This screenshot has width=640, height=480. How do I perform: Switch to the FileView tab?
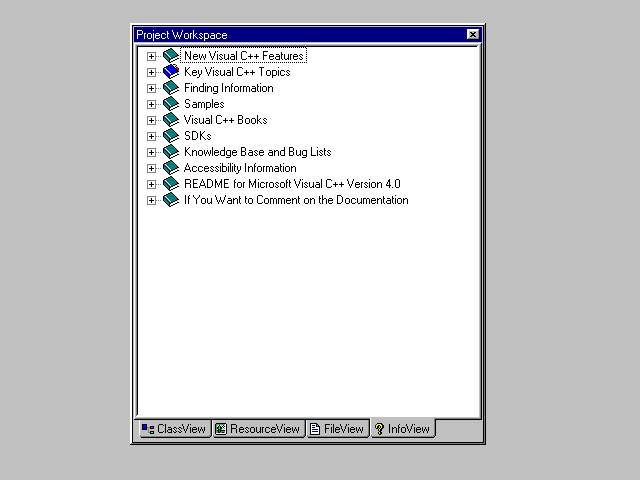pos(336,429)
